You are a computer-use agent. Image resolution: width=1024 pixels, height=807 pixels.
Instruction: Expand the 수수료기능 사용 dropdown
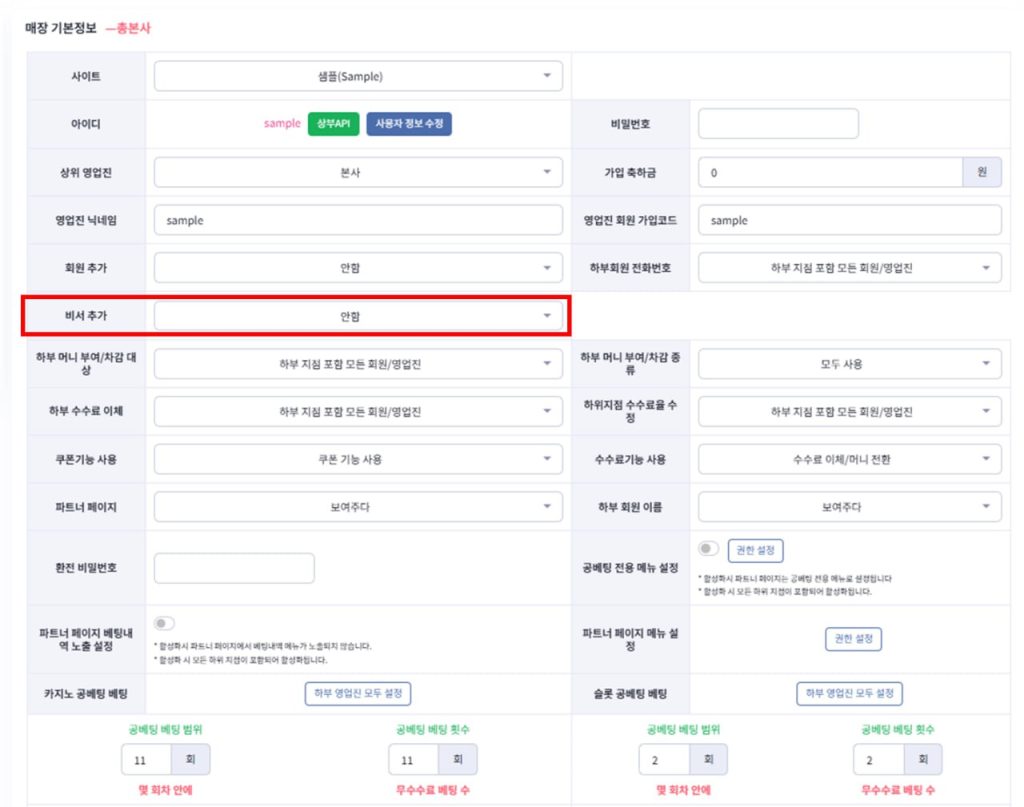[849, 459]
